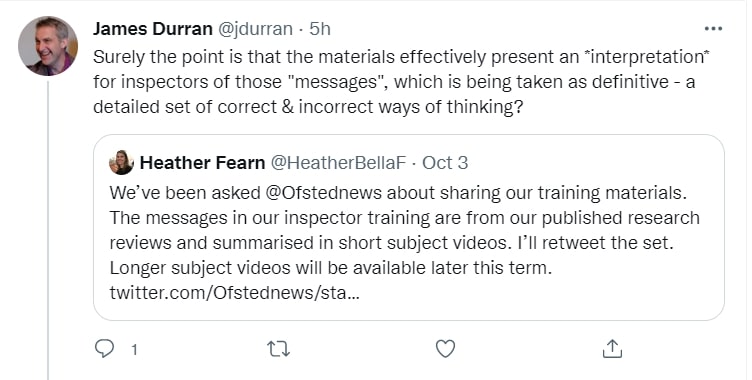752x380 pixels.
Task: Click Heather Fearn's small avatar
Action: tap(121, 162)
